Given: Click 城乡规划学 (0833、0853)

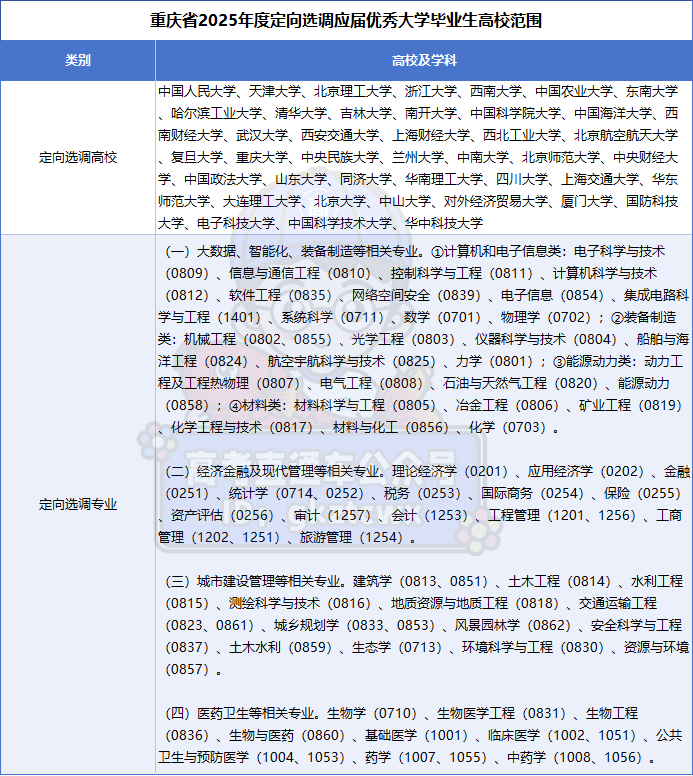Looking at the screenshot, I should click(x=355, y=625).
